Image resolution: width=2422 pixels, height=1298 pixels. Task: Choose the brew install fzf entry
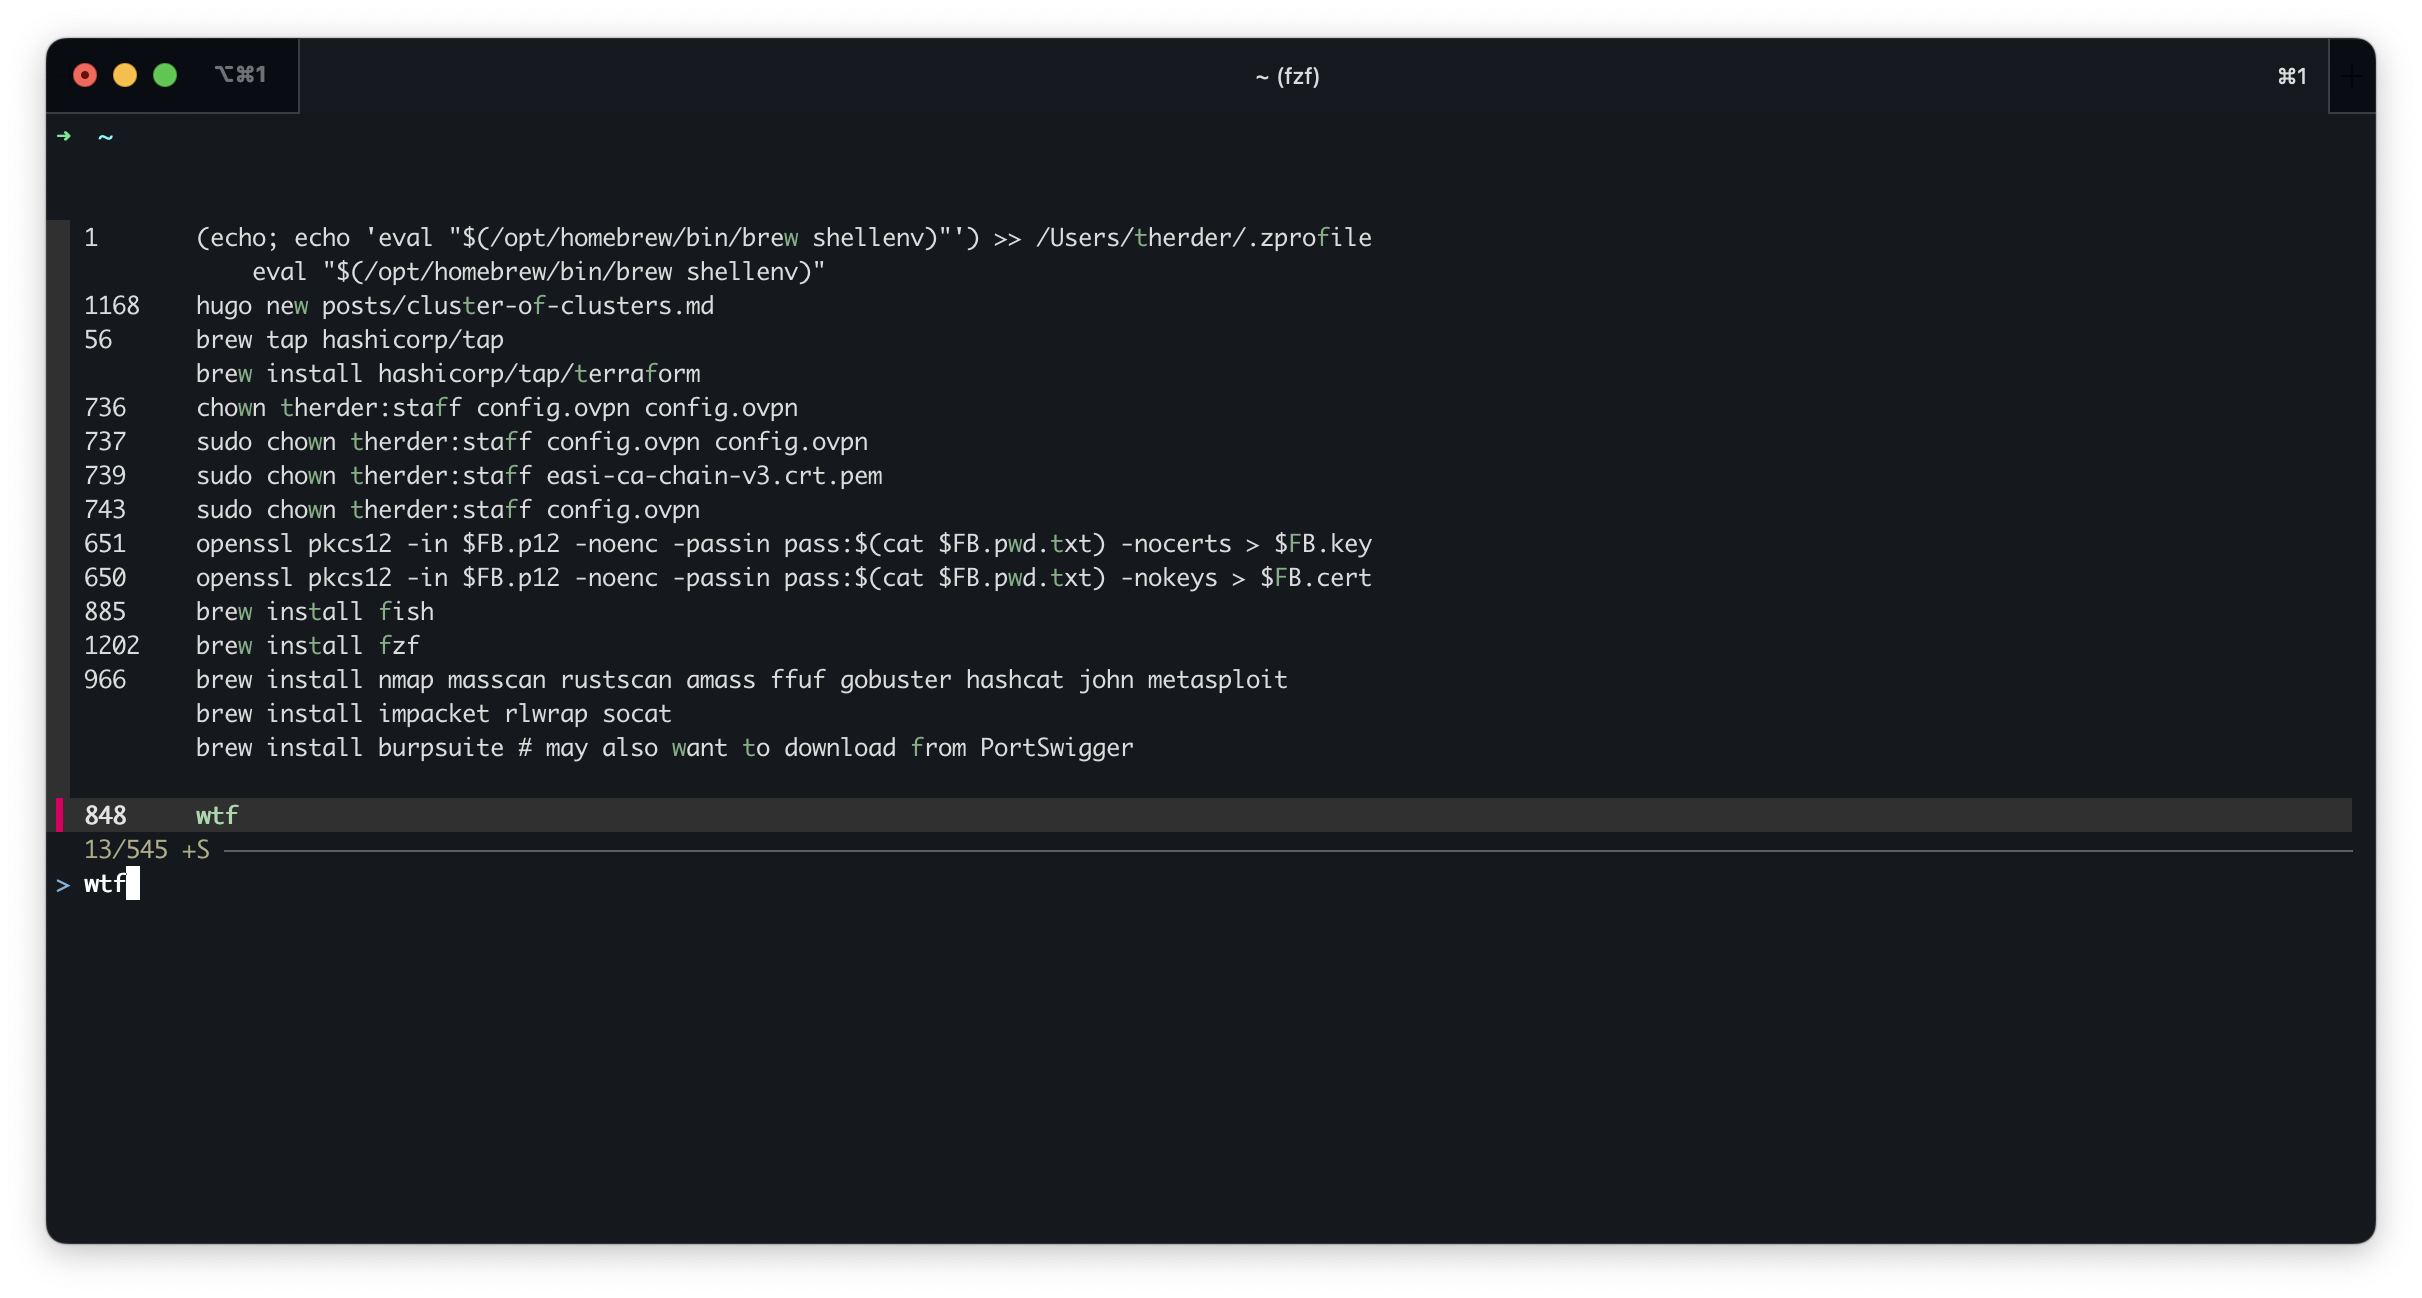pyautogui.click(x=307, y=646)
